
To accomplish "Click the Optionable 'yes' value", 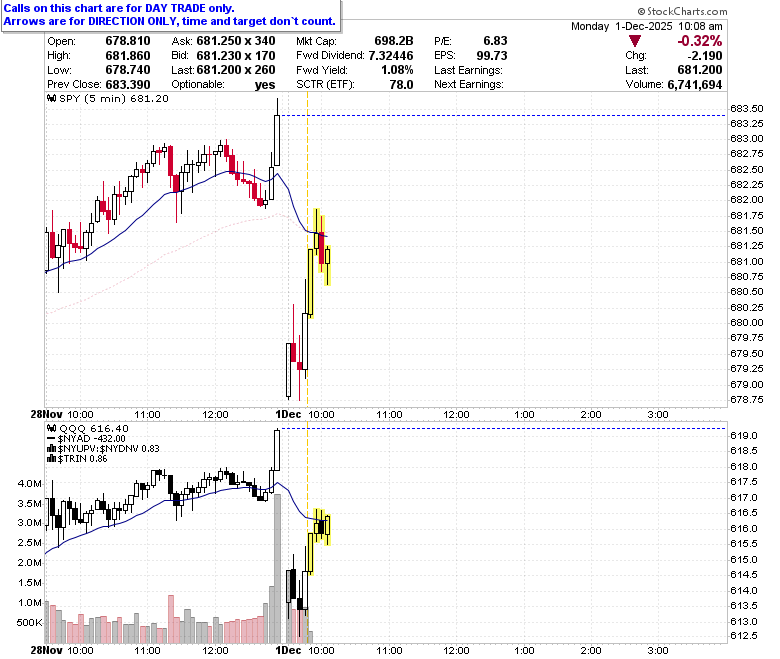I will coord(265,85).
